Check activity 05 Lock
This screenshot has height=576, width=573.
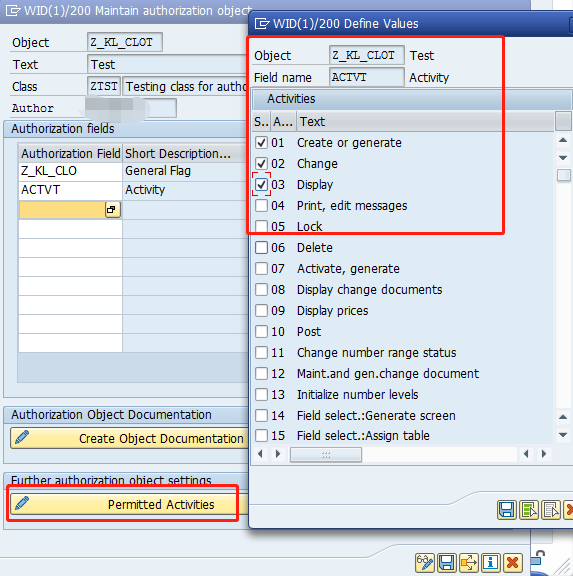(x=262, y=226)
